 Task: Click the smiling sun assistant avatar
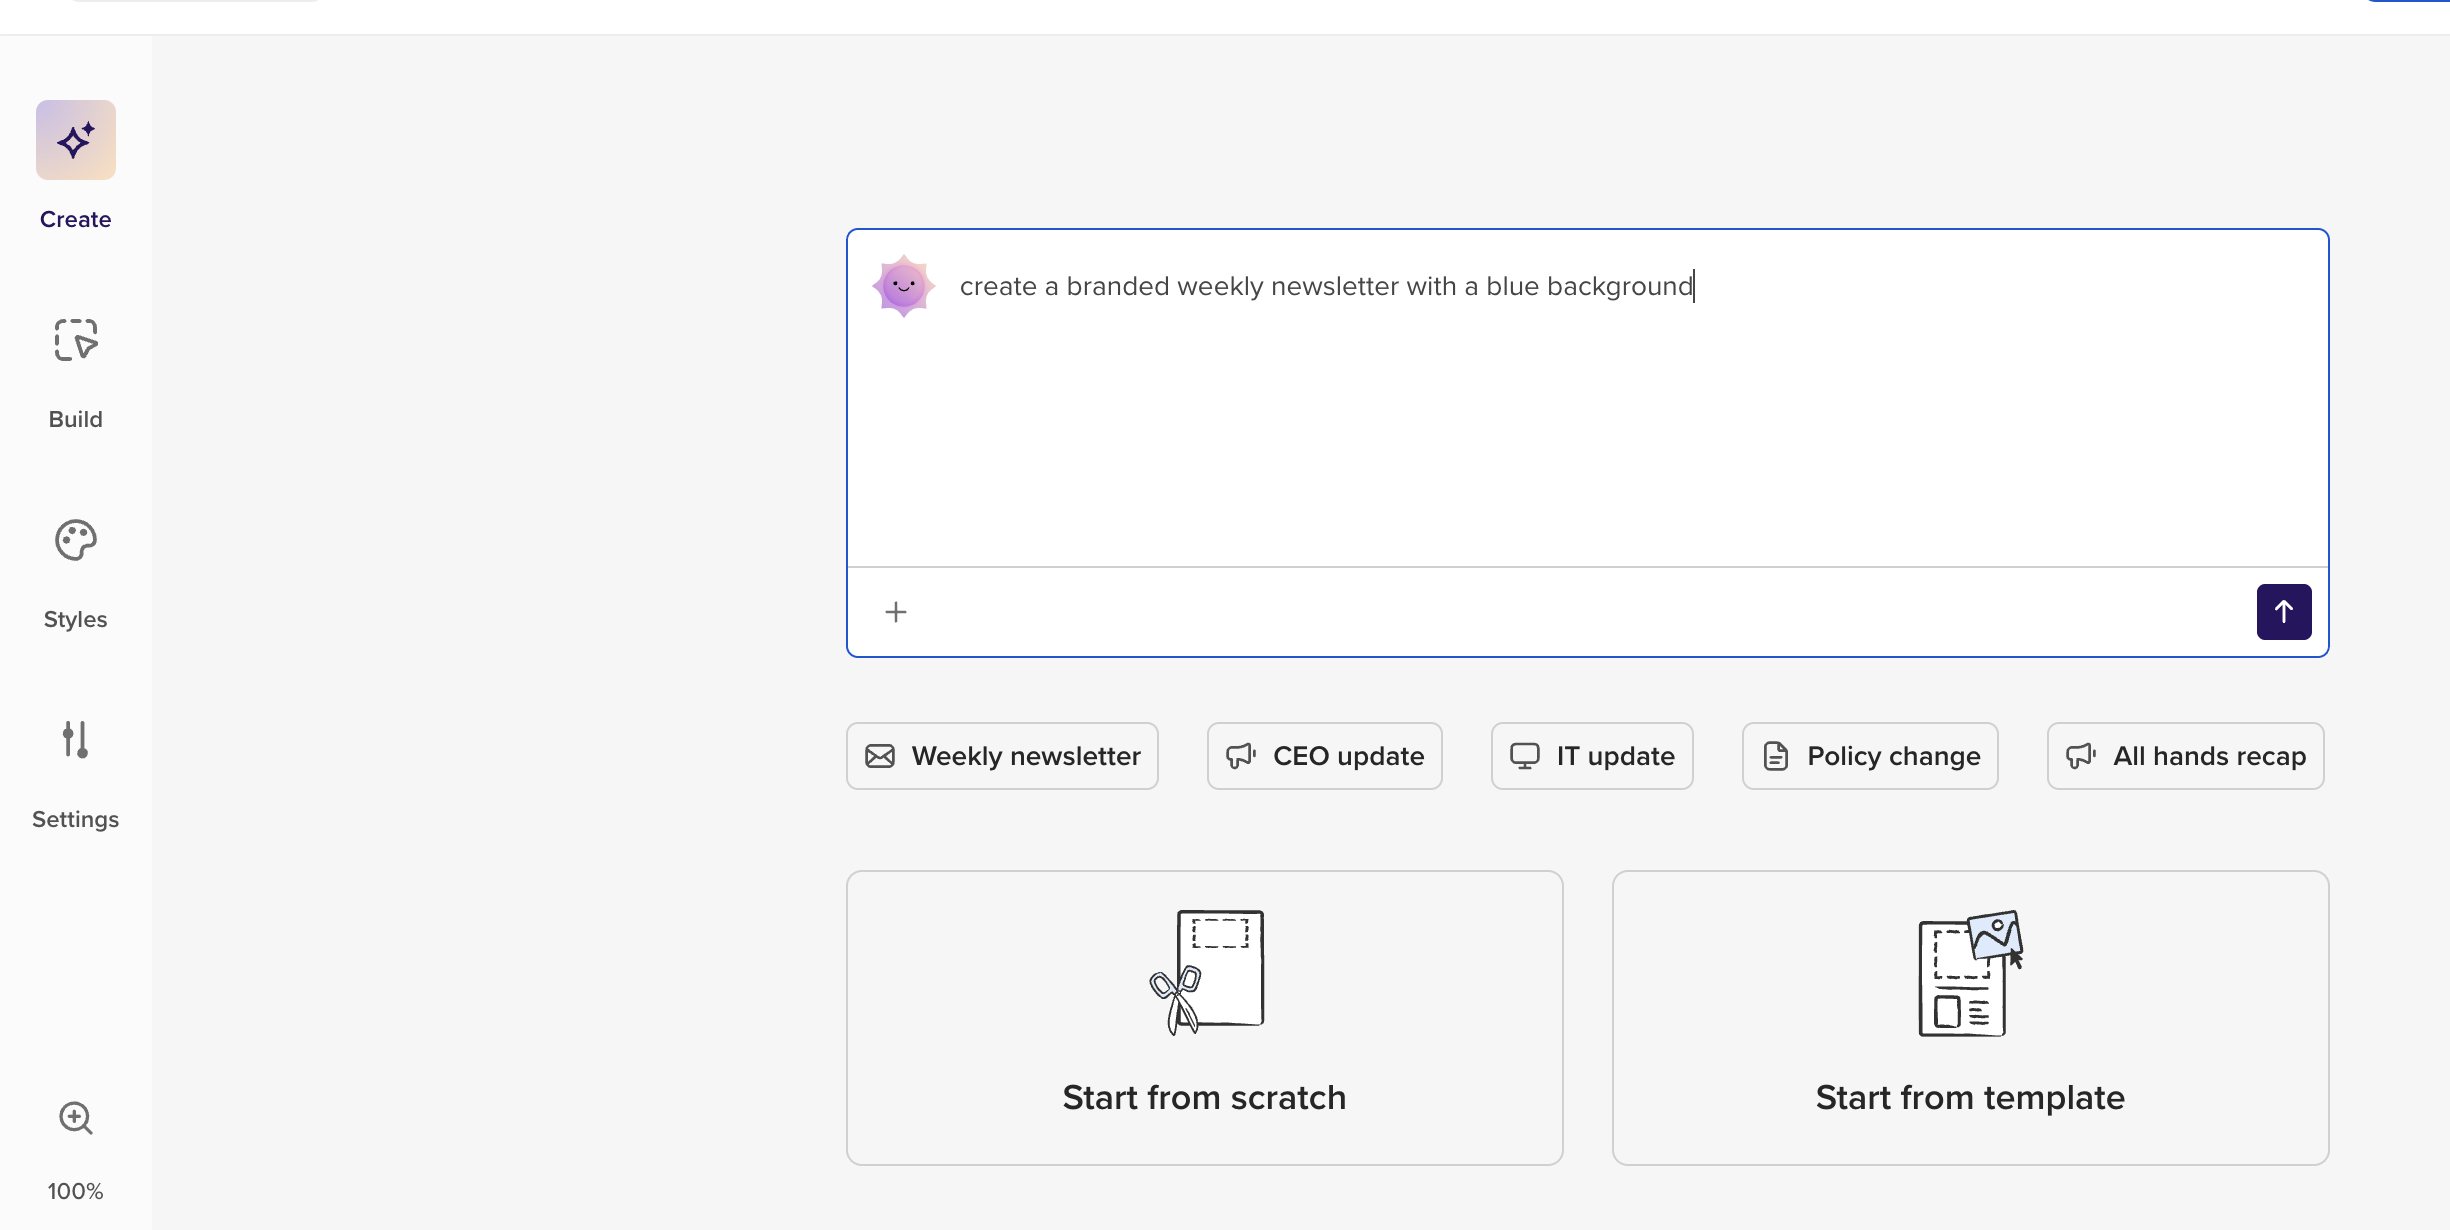[904, 286]
